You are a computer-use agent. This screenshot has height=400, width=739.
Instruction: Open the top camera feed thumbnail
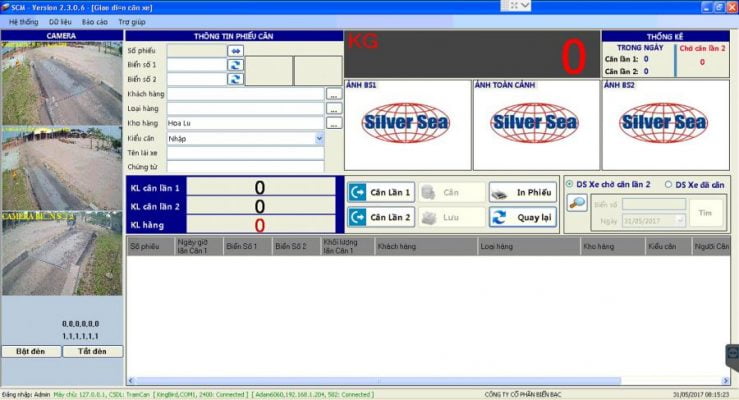click(62, 83)
